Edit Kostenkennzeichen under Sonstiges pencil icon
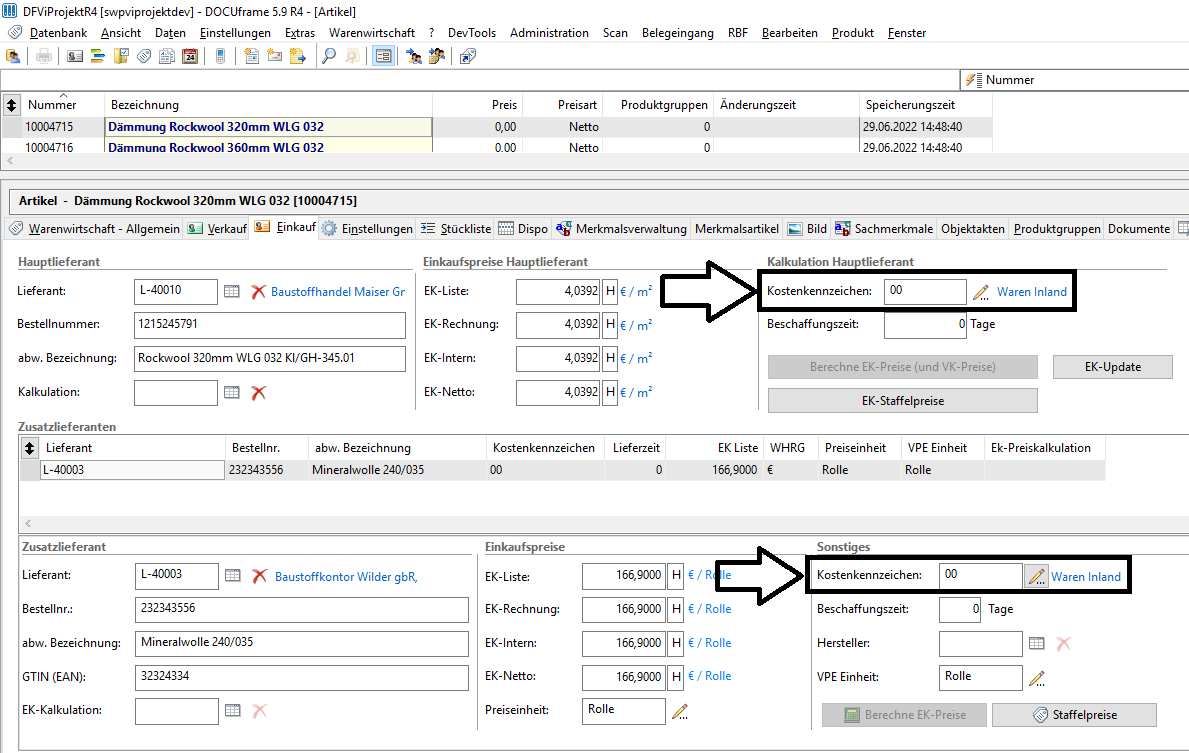This screenshot has height=753, width=1189. (1036, 576)
